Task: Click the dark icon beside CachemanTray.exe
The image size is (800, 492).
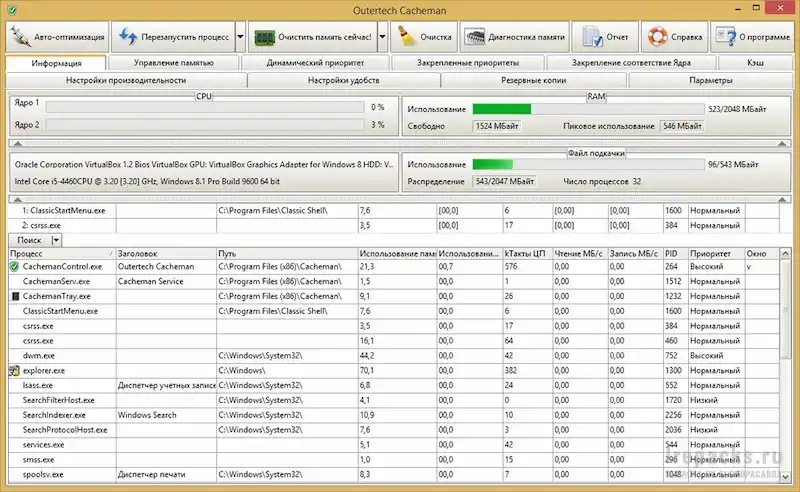Action: click(15, 296)
